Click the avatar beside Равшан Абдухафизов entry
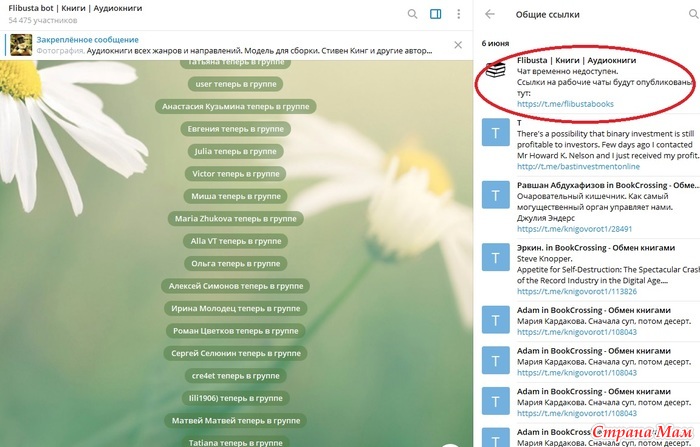The height and width of the screenshot is (447, 700). point(496,195)
